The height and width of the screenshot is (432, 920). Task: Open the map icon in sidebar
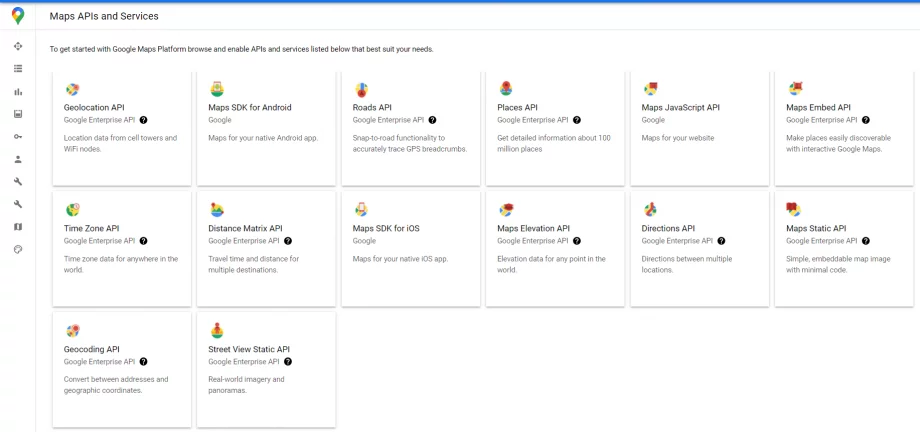coord(18,227)
